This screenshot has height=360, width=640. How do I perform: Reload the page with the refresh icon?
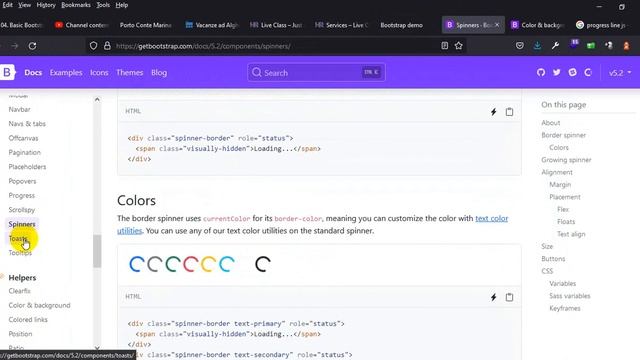click(x=32, y=46)
